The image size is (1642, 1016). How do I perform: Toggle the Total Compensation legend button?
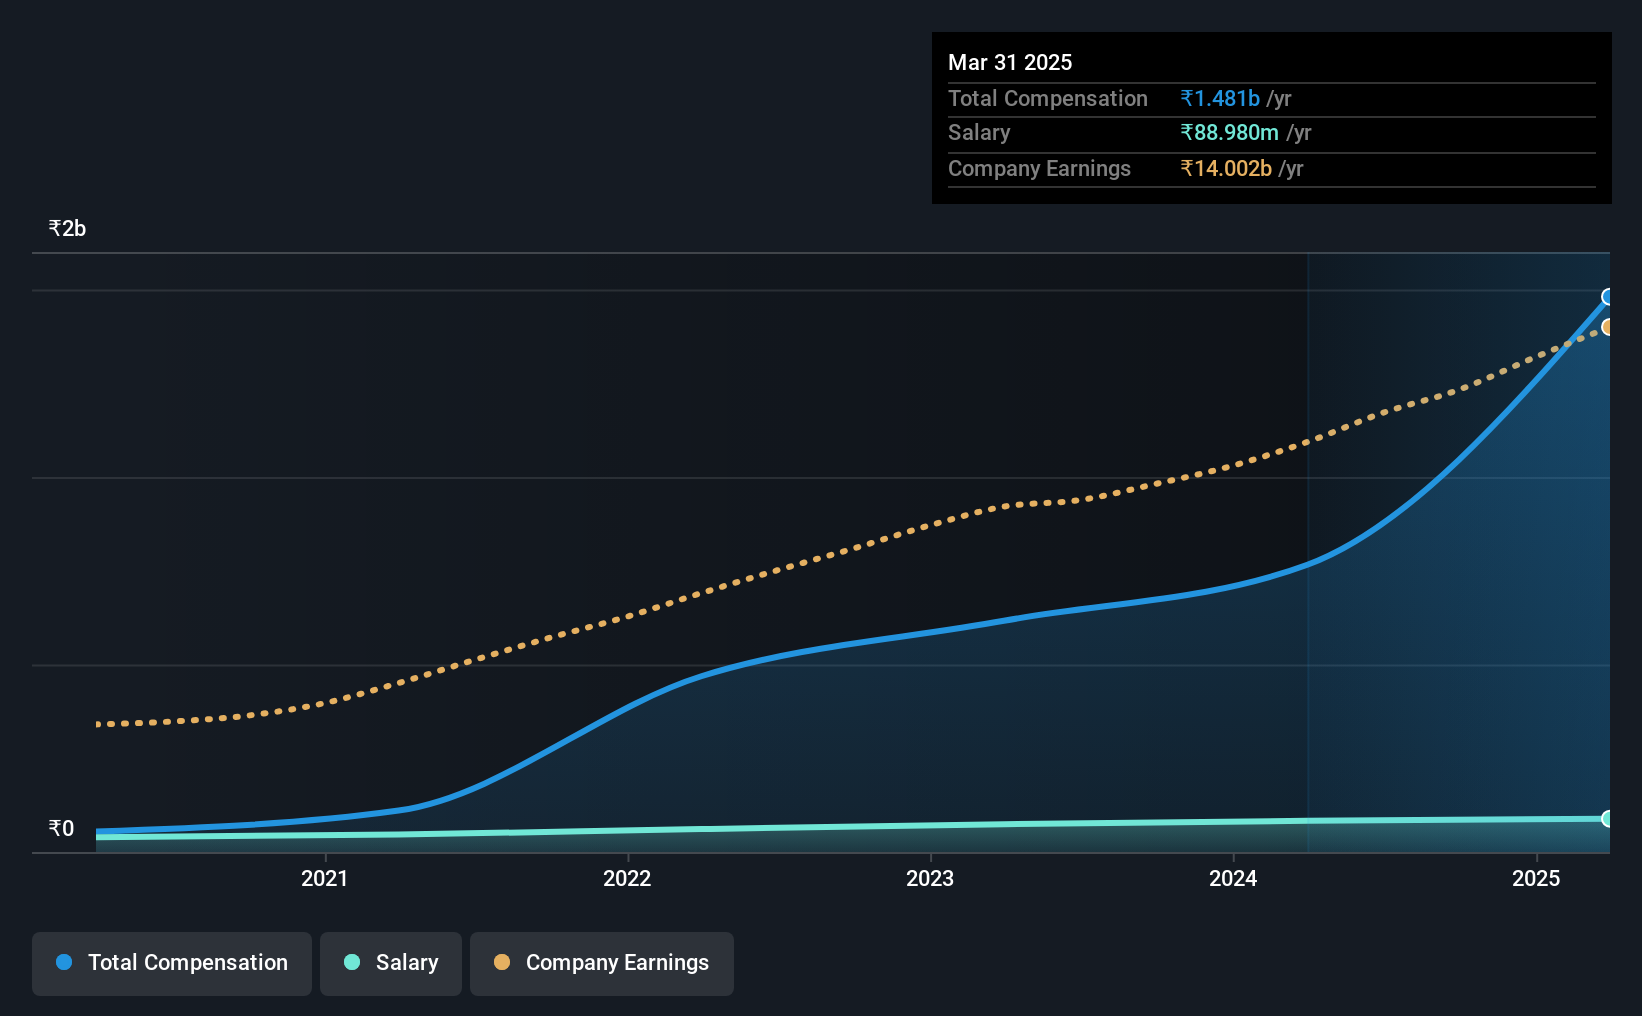(172, 963)
